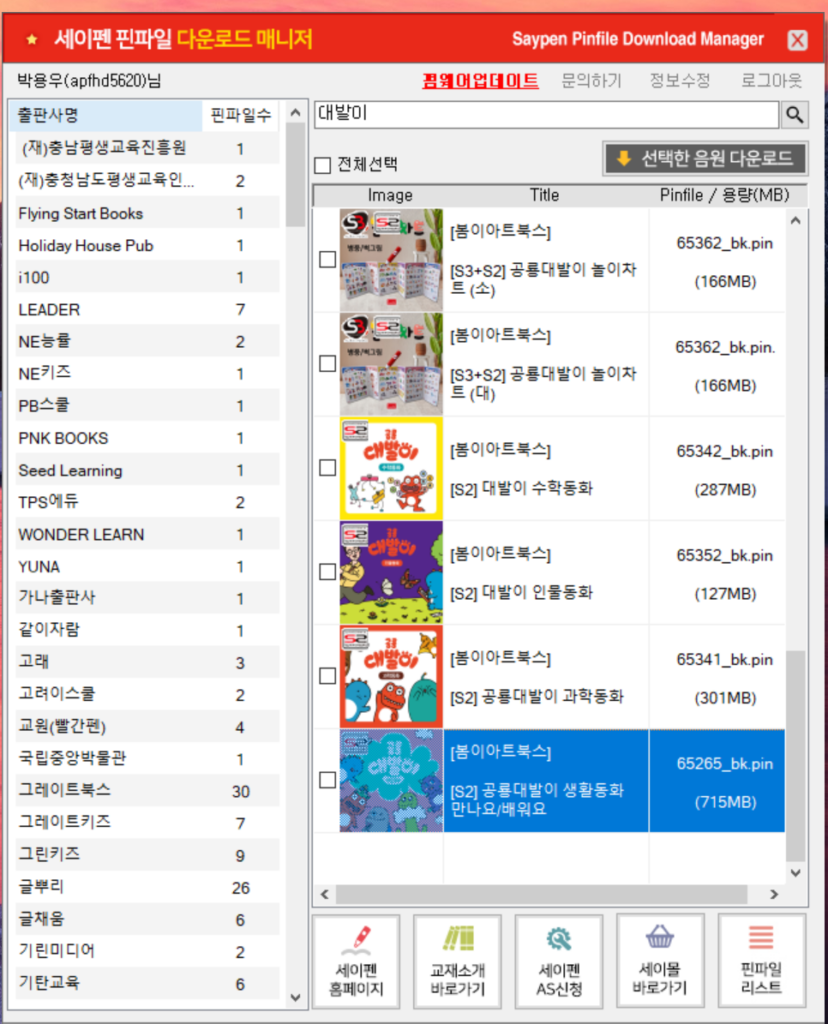Open 문의하기 from the top navigation

593,81
